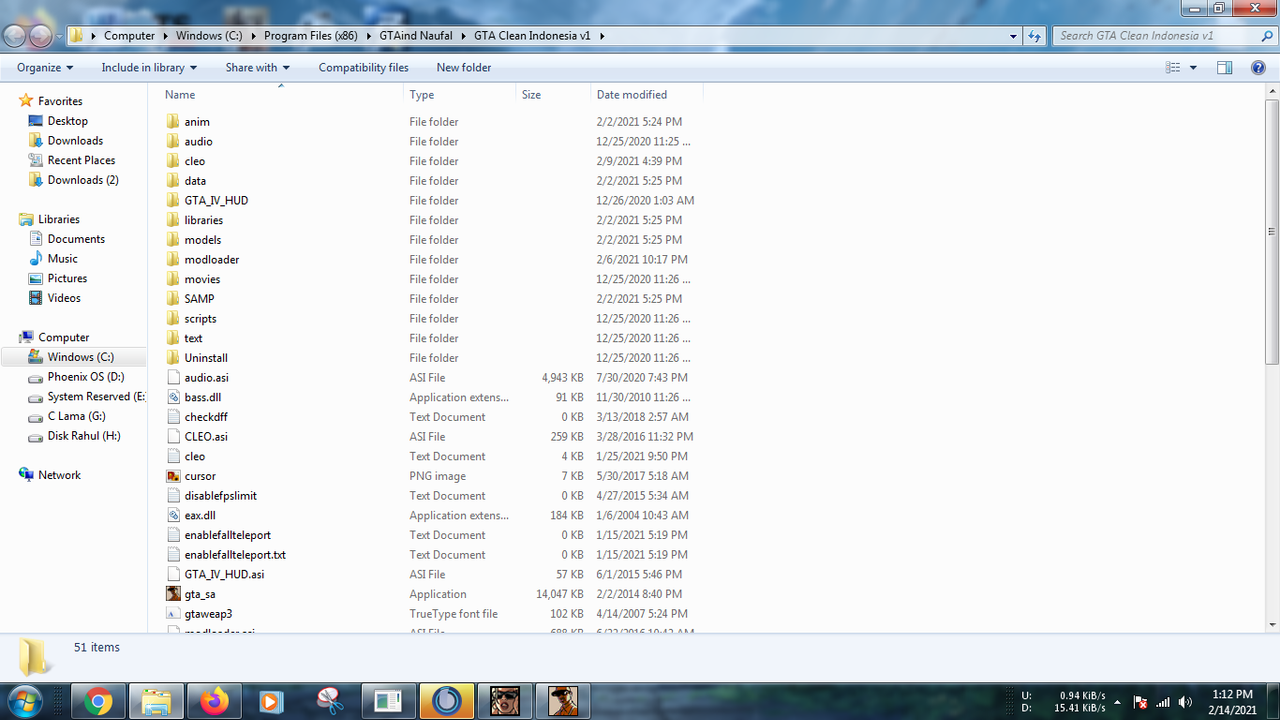Image resolution: width=1280 pixels, height=720 pixels.
Task: Show hidden system tray icons
Action: [x=1117, y=702]
